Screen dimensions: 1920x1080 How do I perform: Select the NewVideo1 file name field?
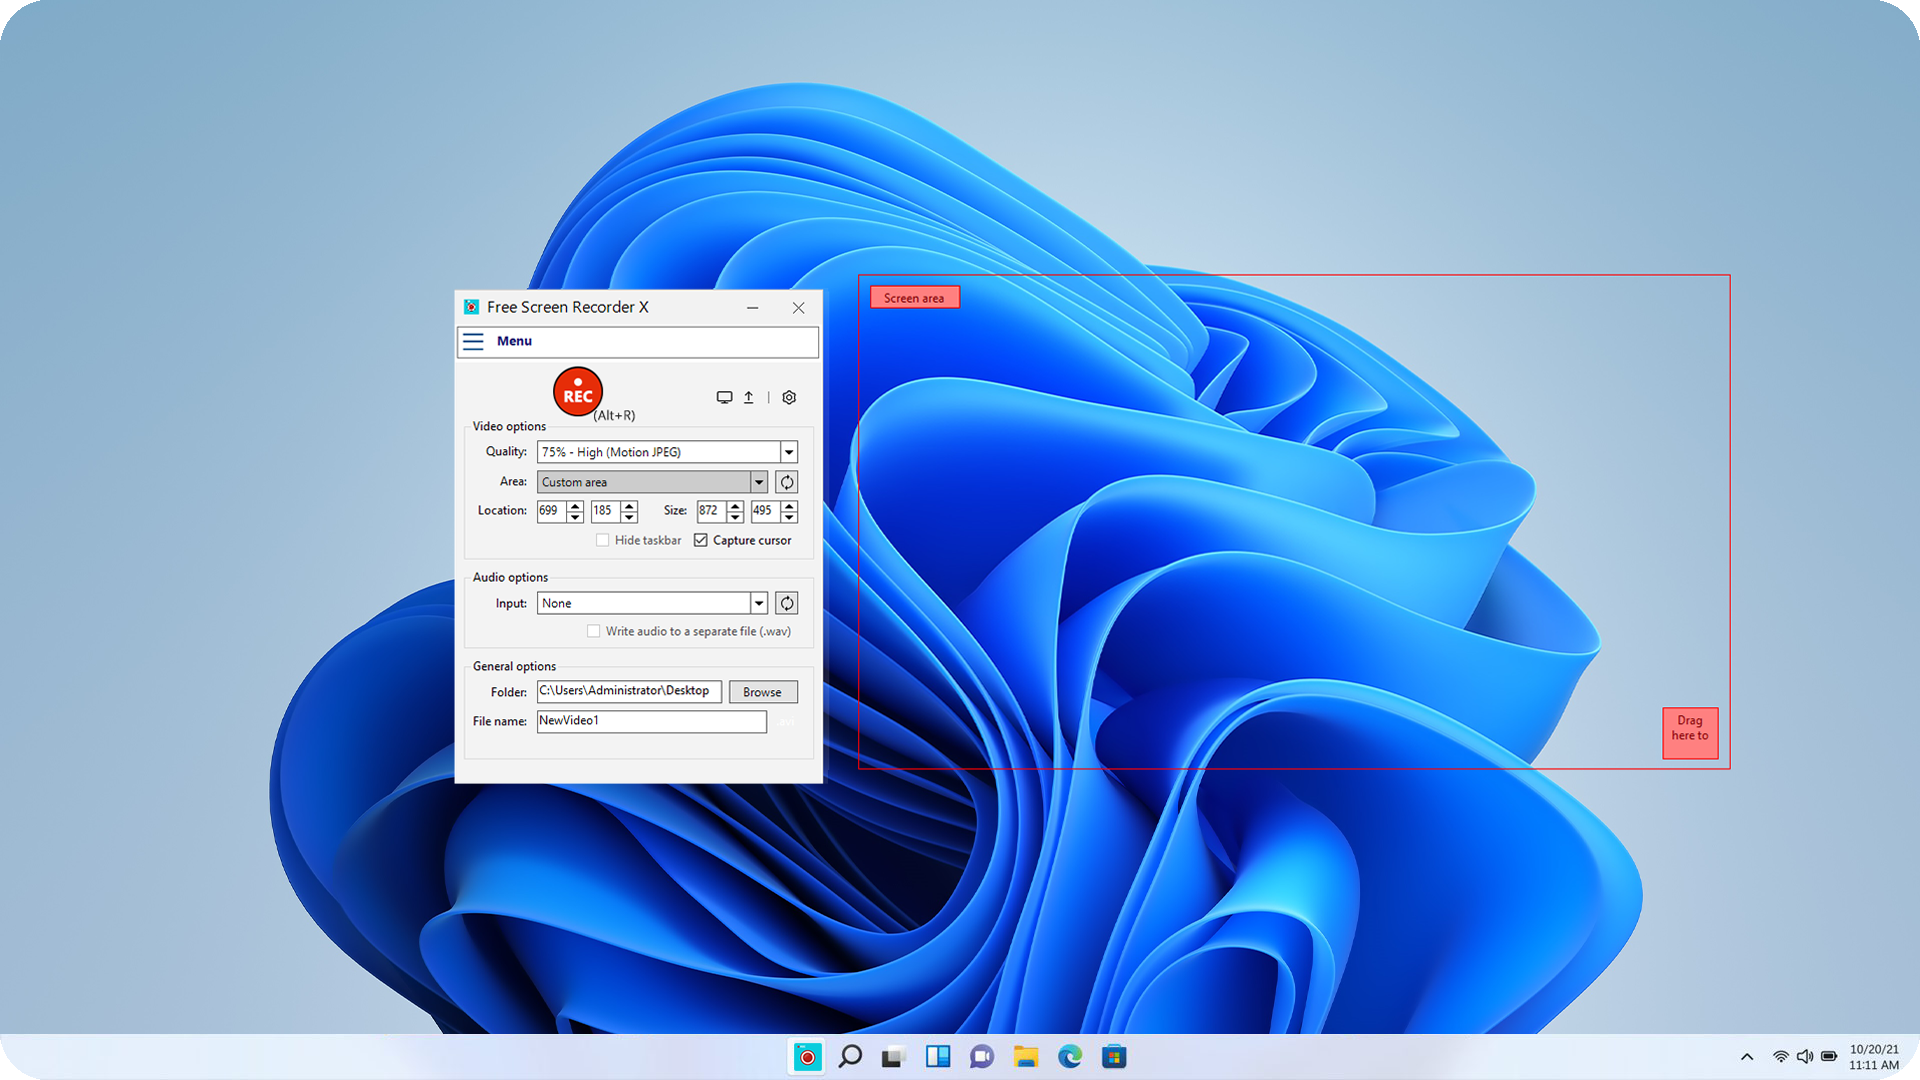click(x=651, y=721)
